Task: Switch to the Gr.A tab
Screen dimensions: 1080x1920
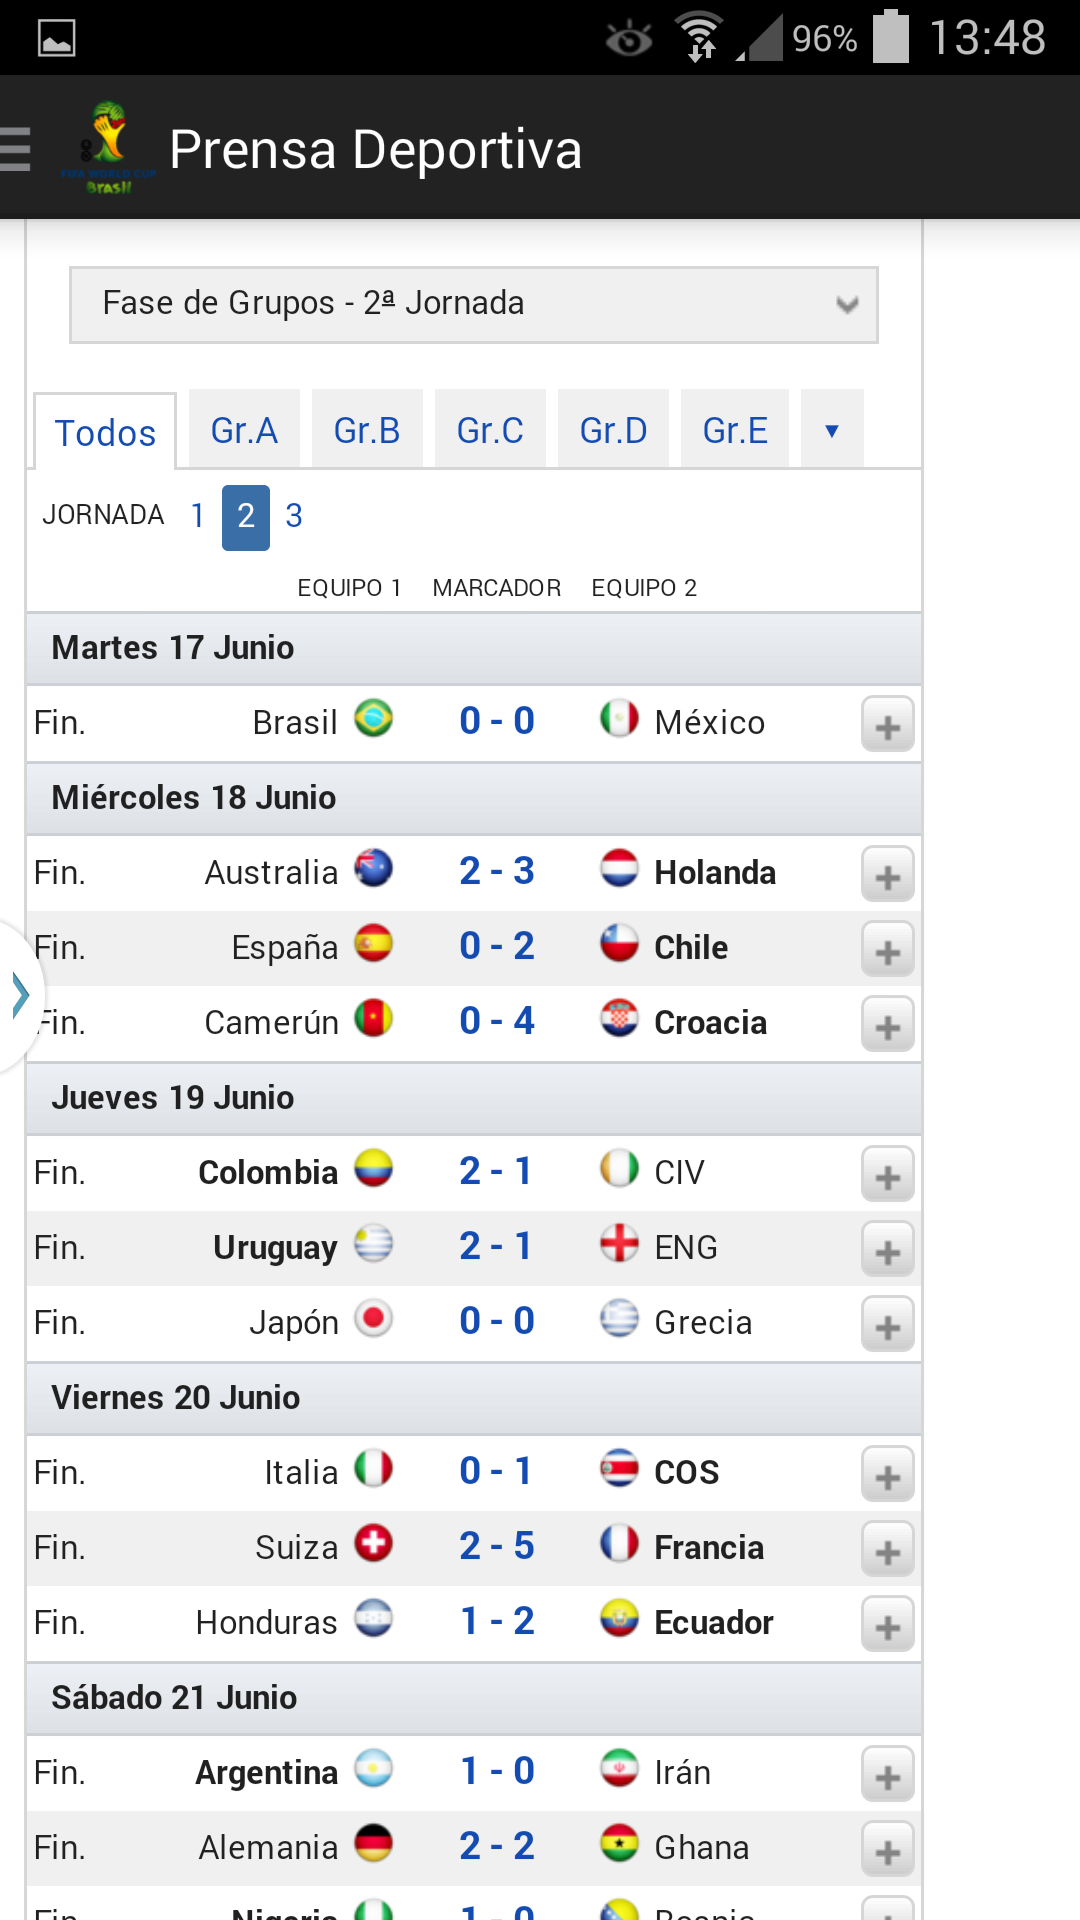Action: [244, 429]
